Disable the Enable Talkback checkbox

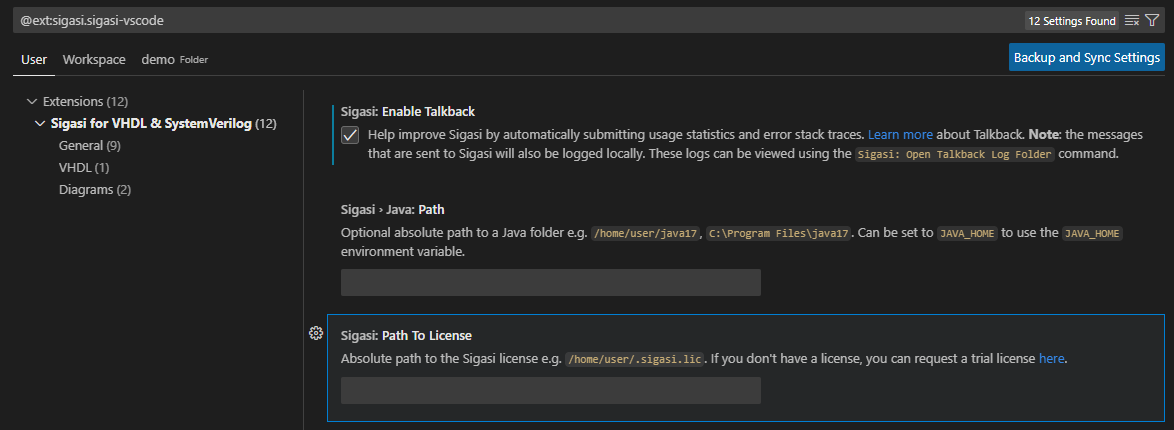pos(350,136)
